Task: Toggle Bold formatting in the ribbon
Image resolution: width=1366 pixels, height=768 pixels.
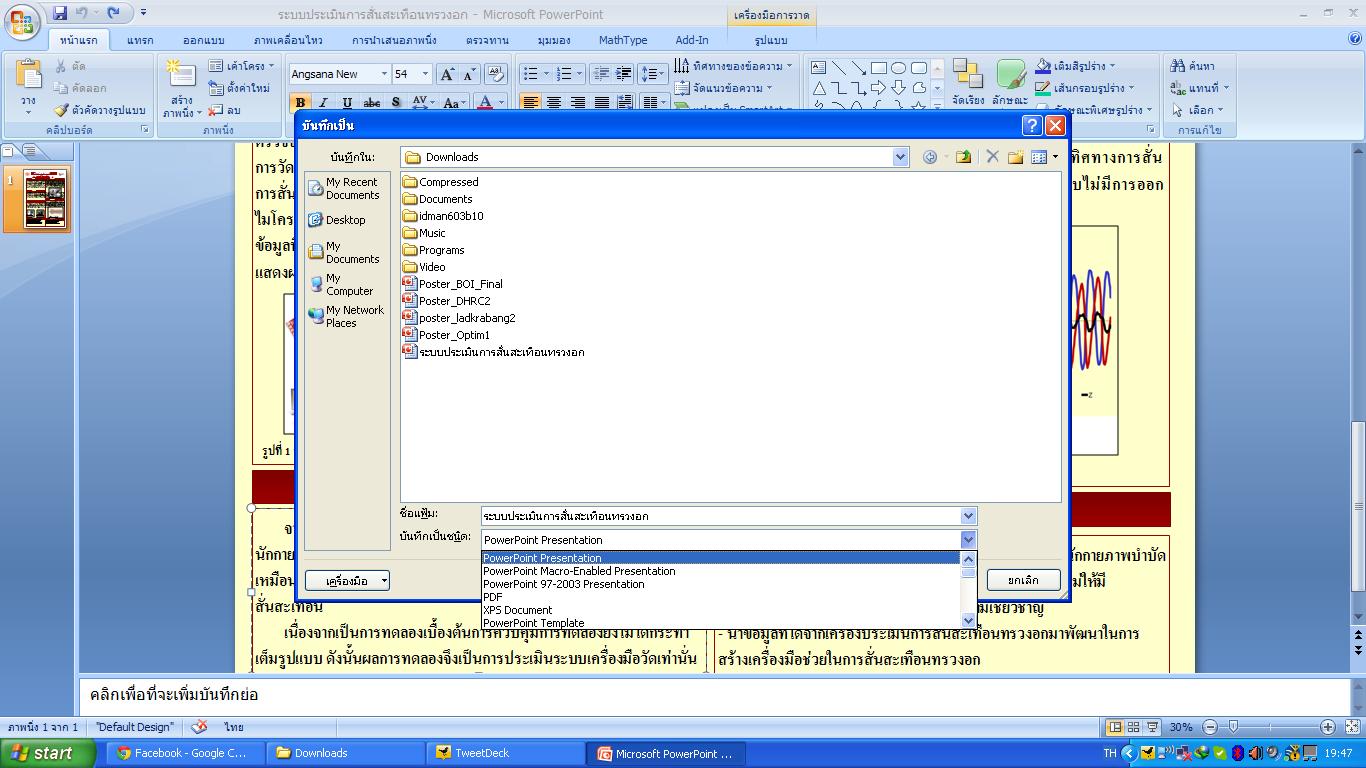Action: pos(299,103)
